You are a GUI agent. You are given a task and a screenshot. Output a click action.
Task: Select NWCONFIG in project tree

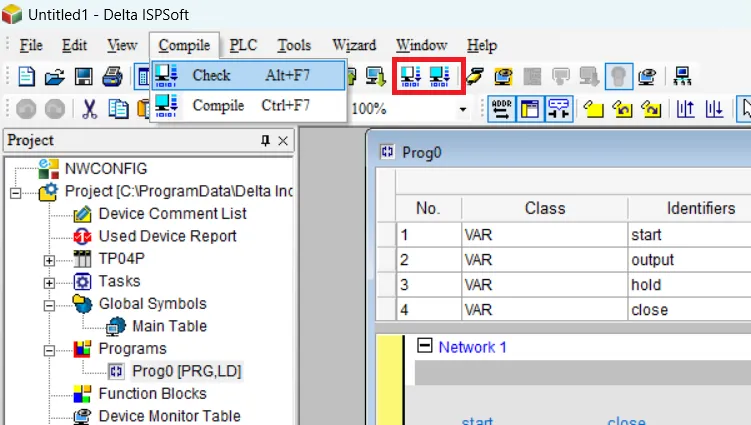click(x=106, y=169)
